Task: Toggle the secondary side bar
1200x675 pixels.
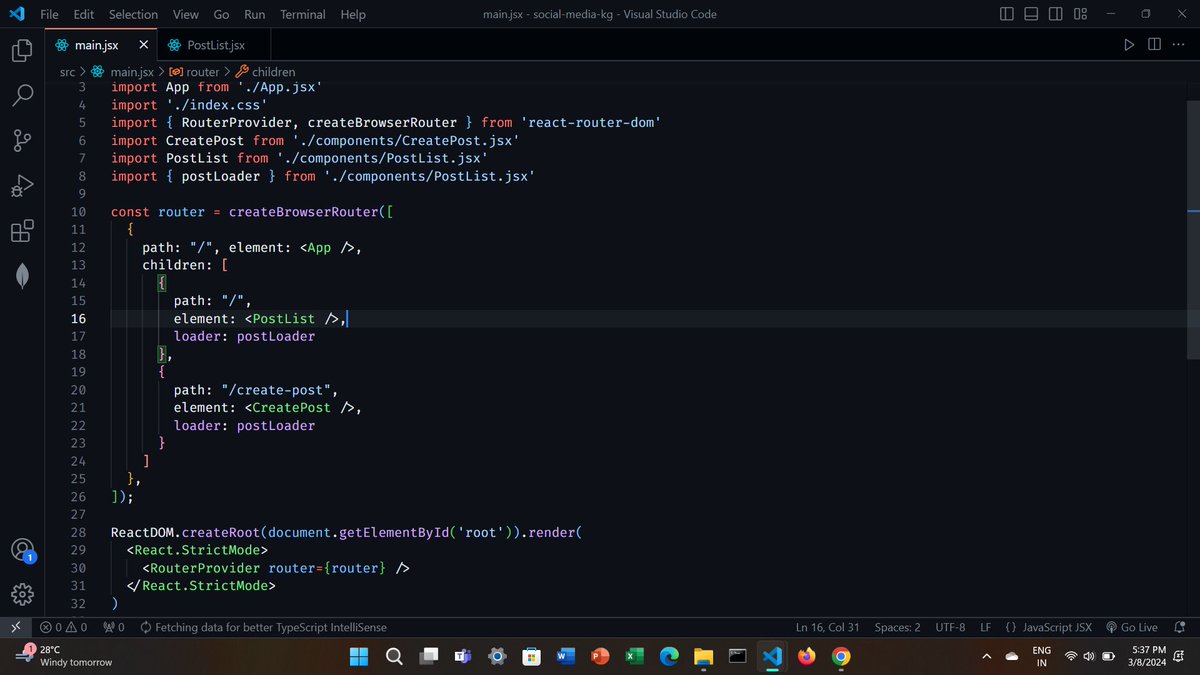Action: point(1055,13)
